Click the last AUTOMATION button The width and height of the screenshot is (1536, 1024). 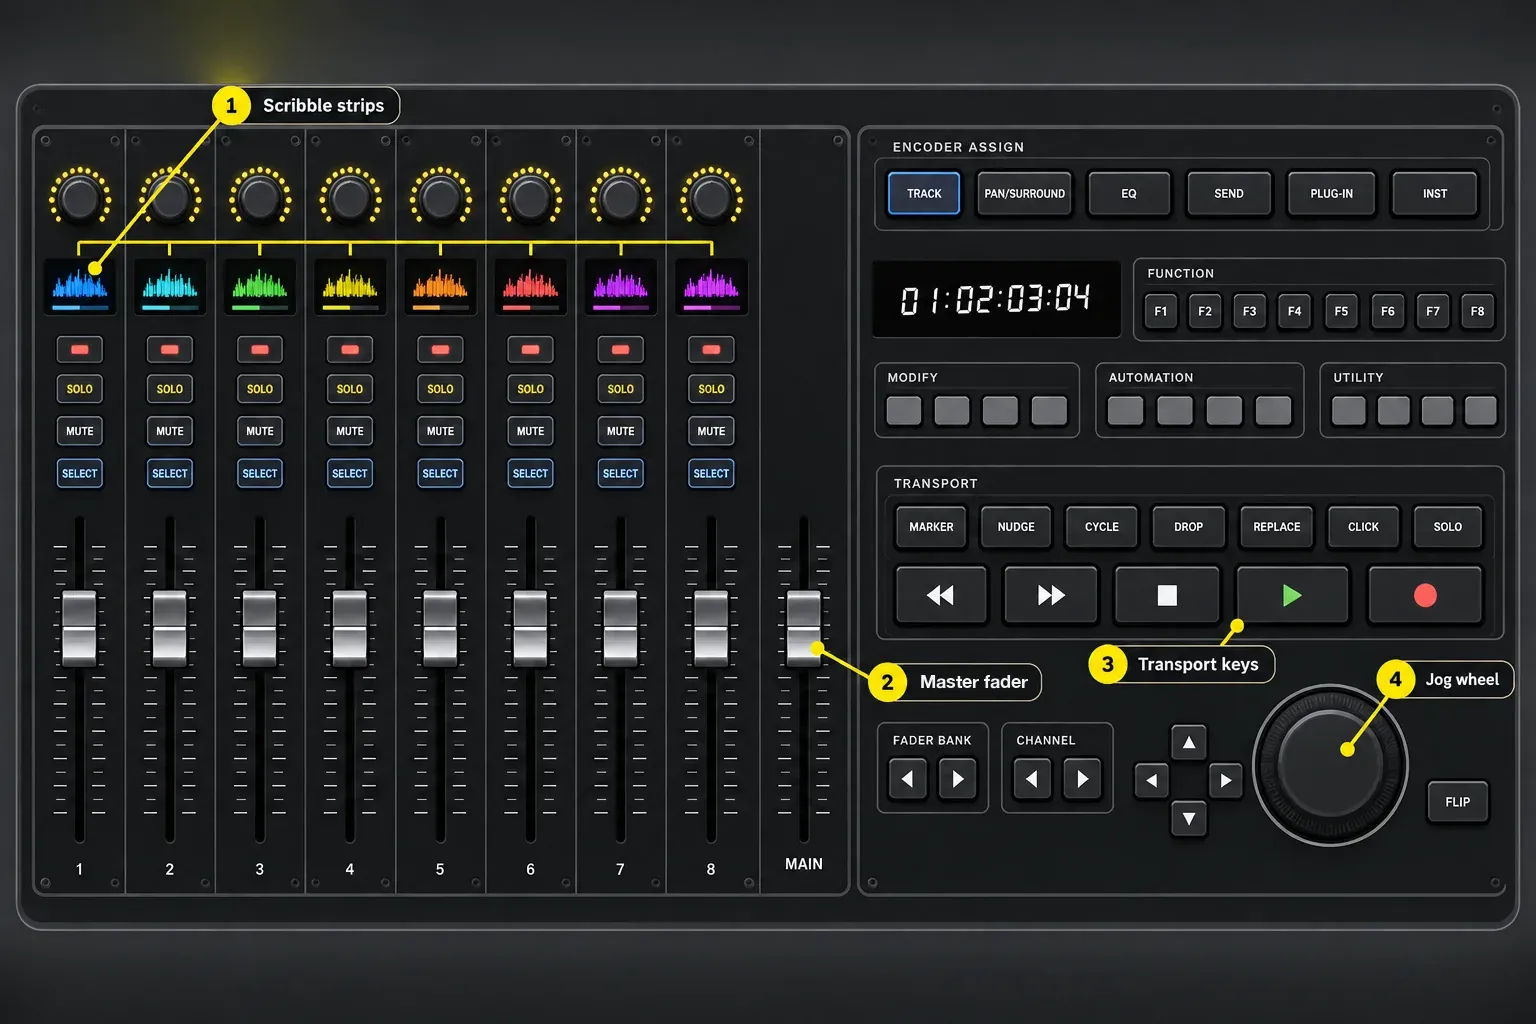pos(1273,410)
